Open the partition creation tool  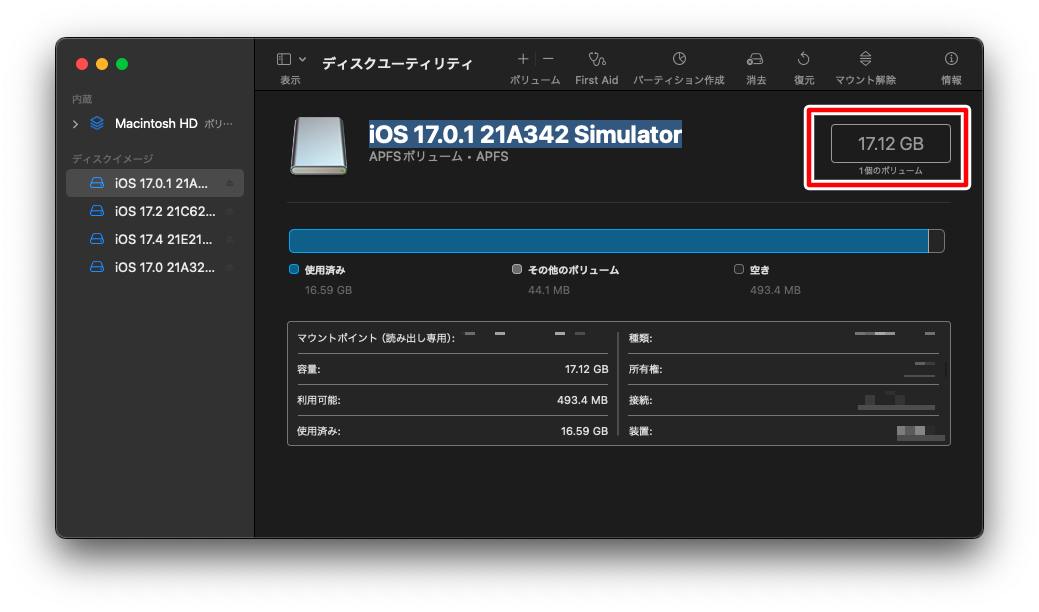point(679,59)
